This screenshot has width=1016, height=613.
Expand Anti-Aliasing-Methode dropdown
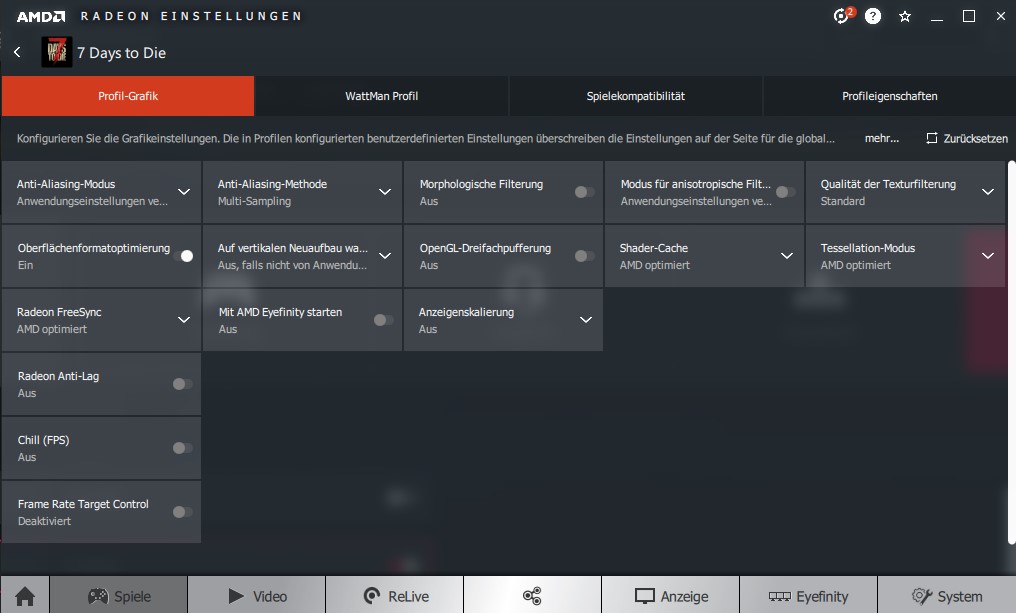point(385,192)
